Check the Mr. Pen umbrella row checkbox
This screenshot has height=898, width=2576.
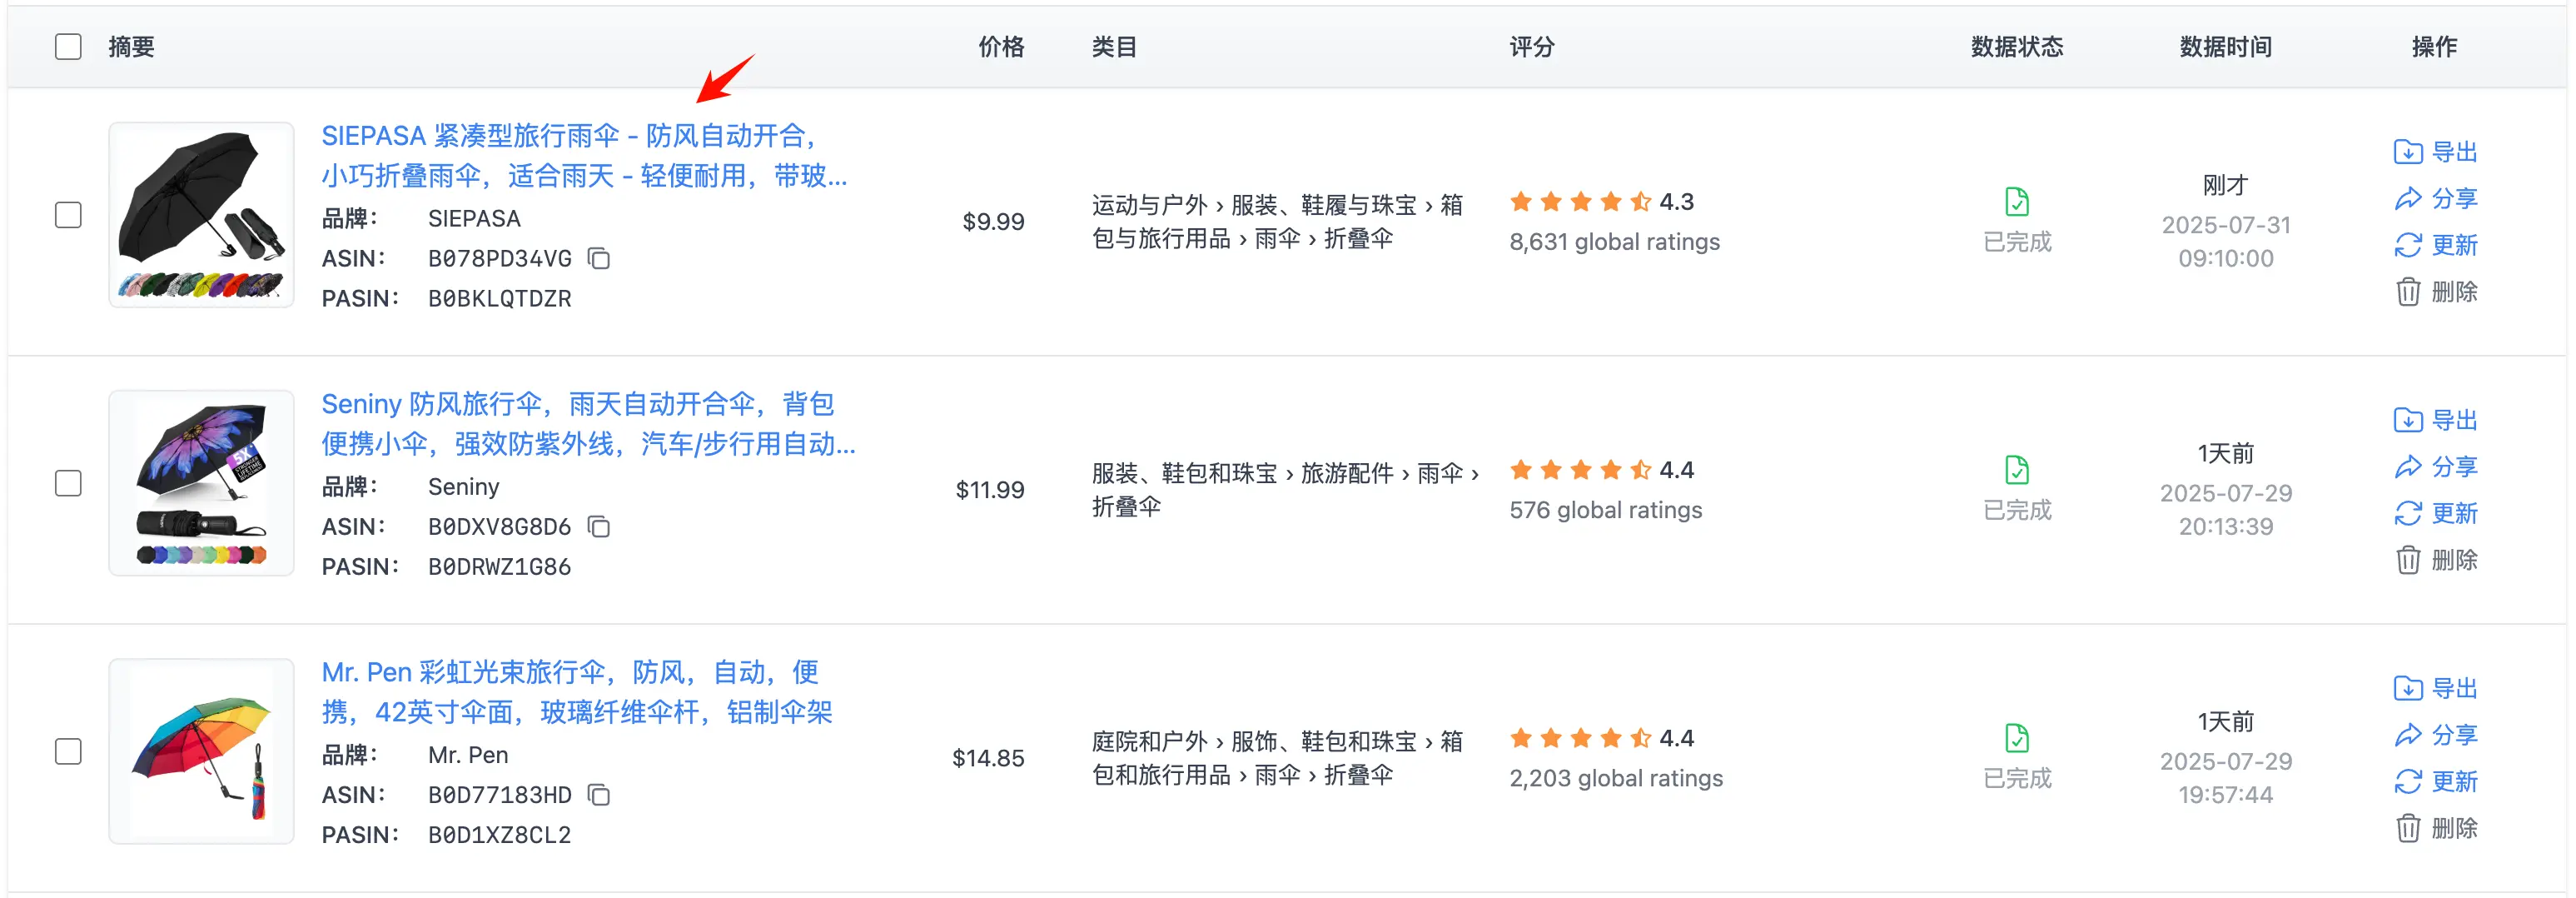68,751
